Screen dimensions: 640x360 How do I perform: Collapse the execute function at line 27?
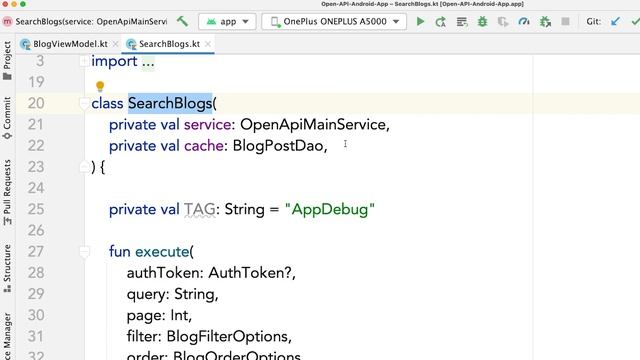(84, 252)
